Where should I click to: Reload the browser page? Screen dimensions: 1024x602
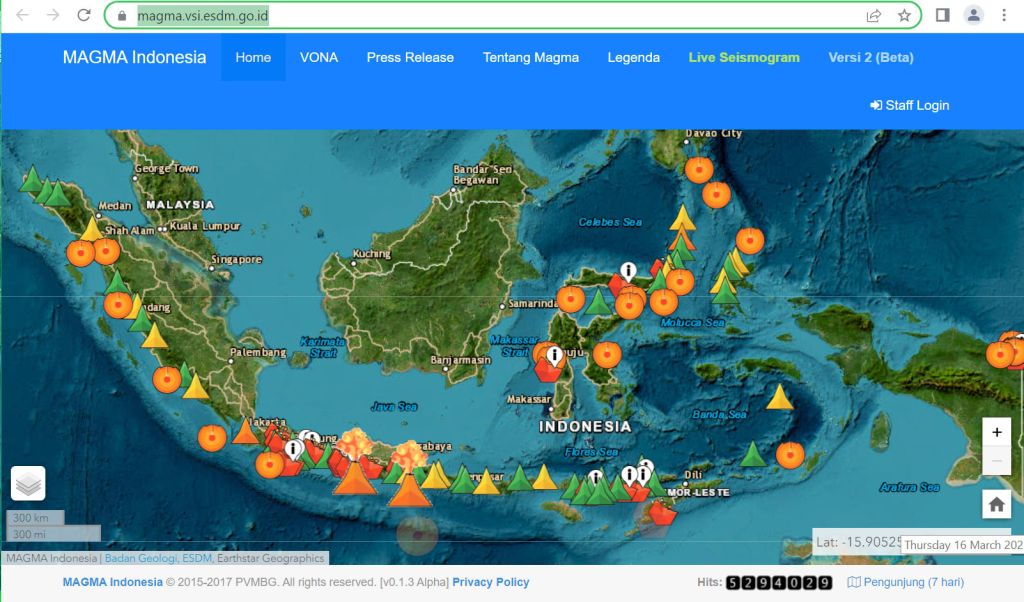(x=84, y=16)
